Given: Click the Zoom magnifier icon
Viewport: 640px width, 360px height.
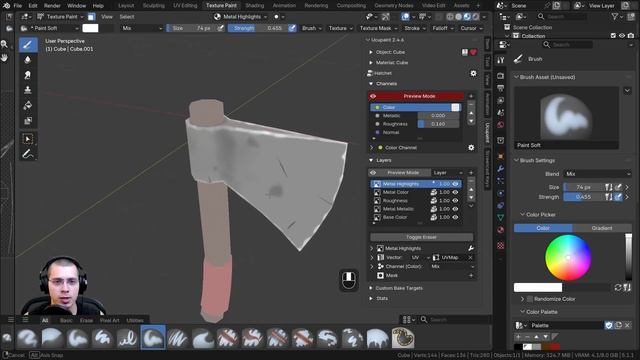Looking at the screenshot, I should click(4, 44).
